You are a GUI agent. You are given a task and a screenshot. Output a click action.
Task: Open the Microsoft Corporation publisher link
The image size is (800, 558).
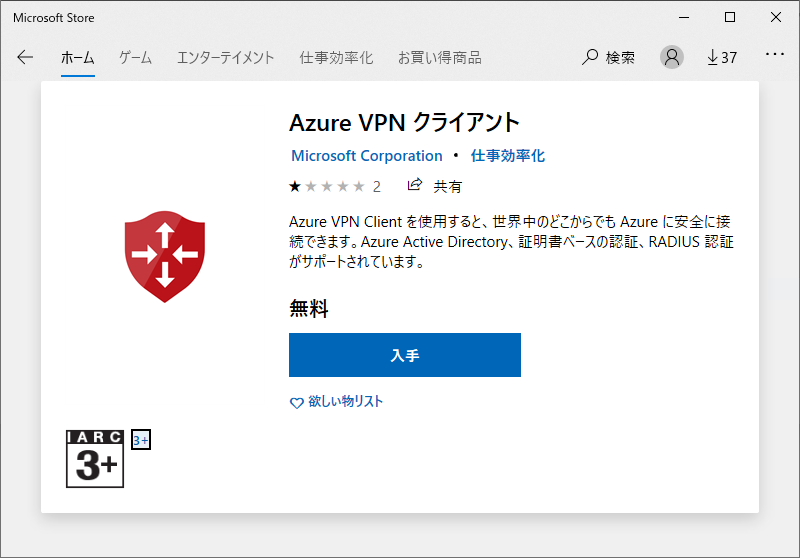click(366, 156)
